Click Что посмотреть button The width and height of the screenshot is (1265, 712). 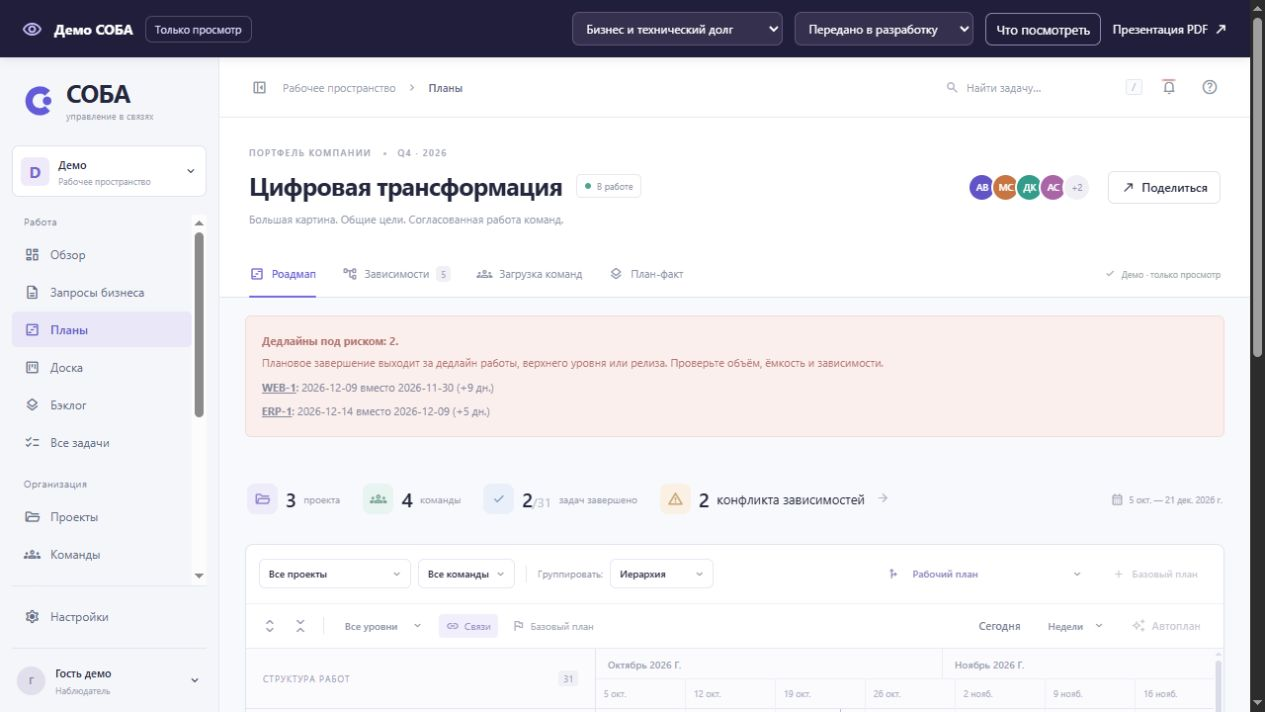pyautogui.click(x=1043, y=29)
